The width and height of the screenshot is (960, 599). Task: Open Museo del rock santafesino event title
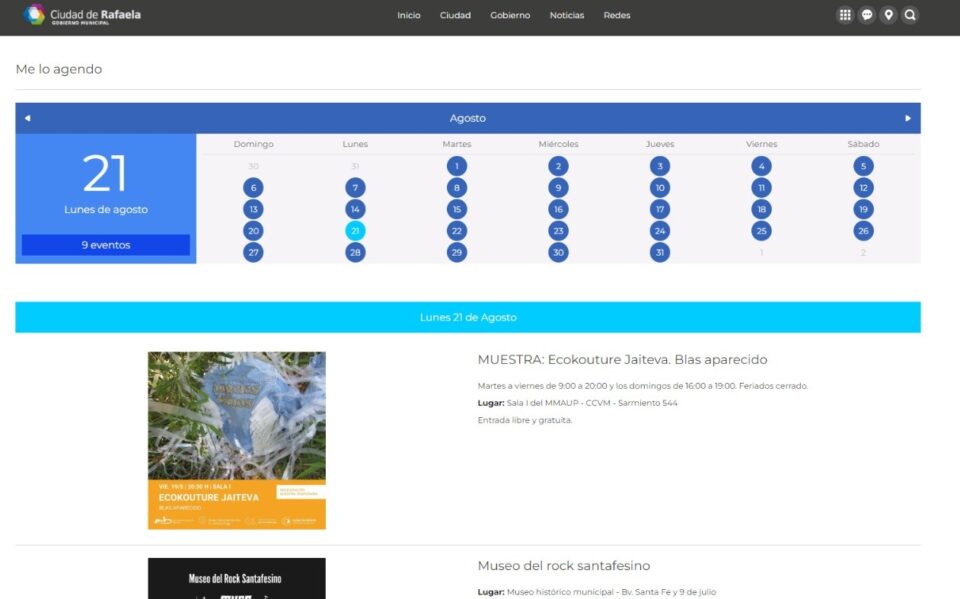coord(564,566)
